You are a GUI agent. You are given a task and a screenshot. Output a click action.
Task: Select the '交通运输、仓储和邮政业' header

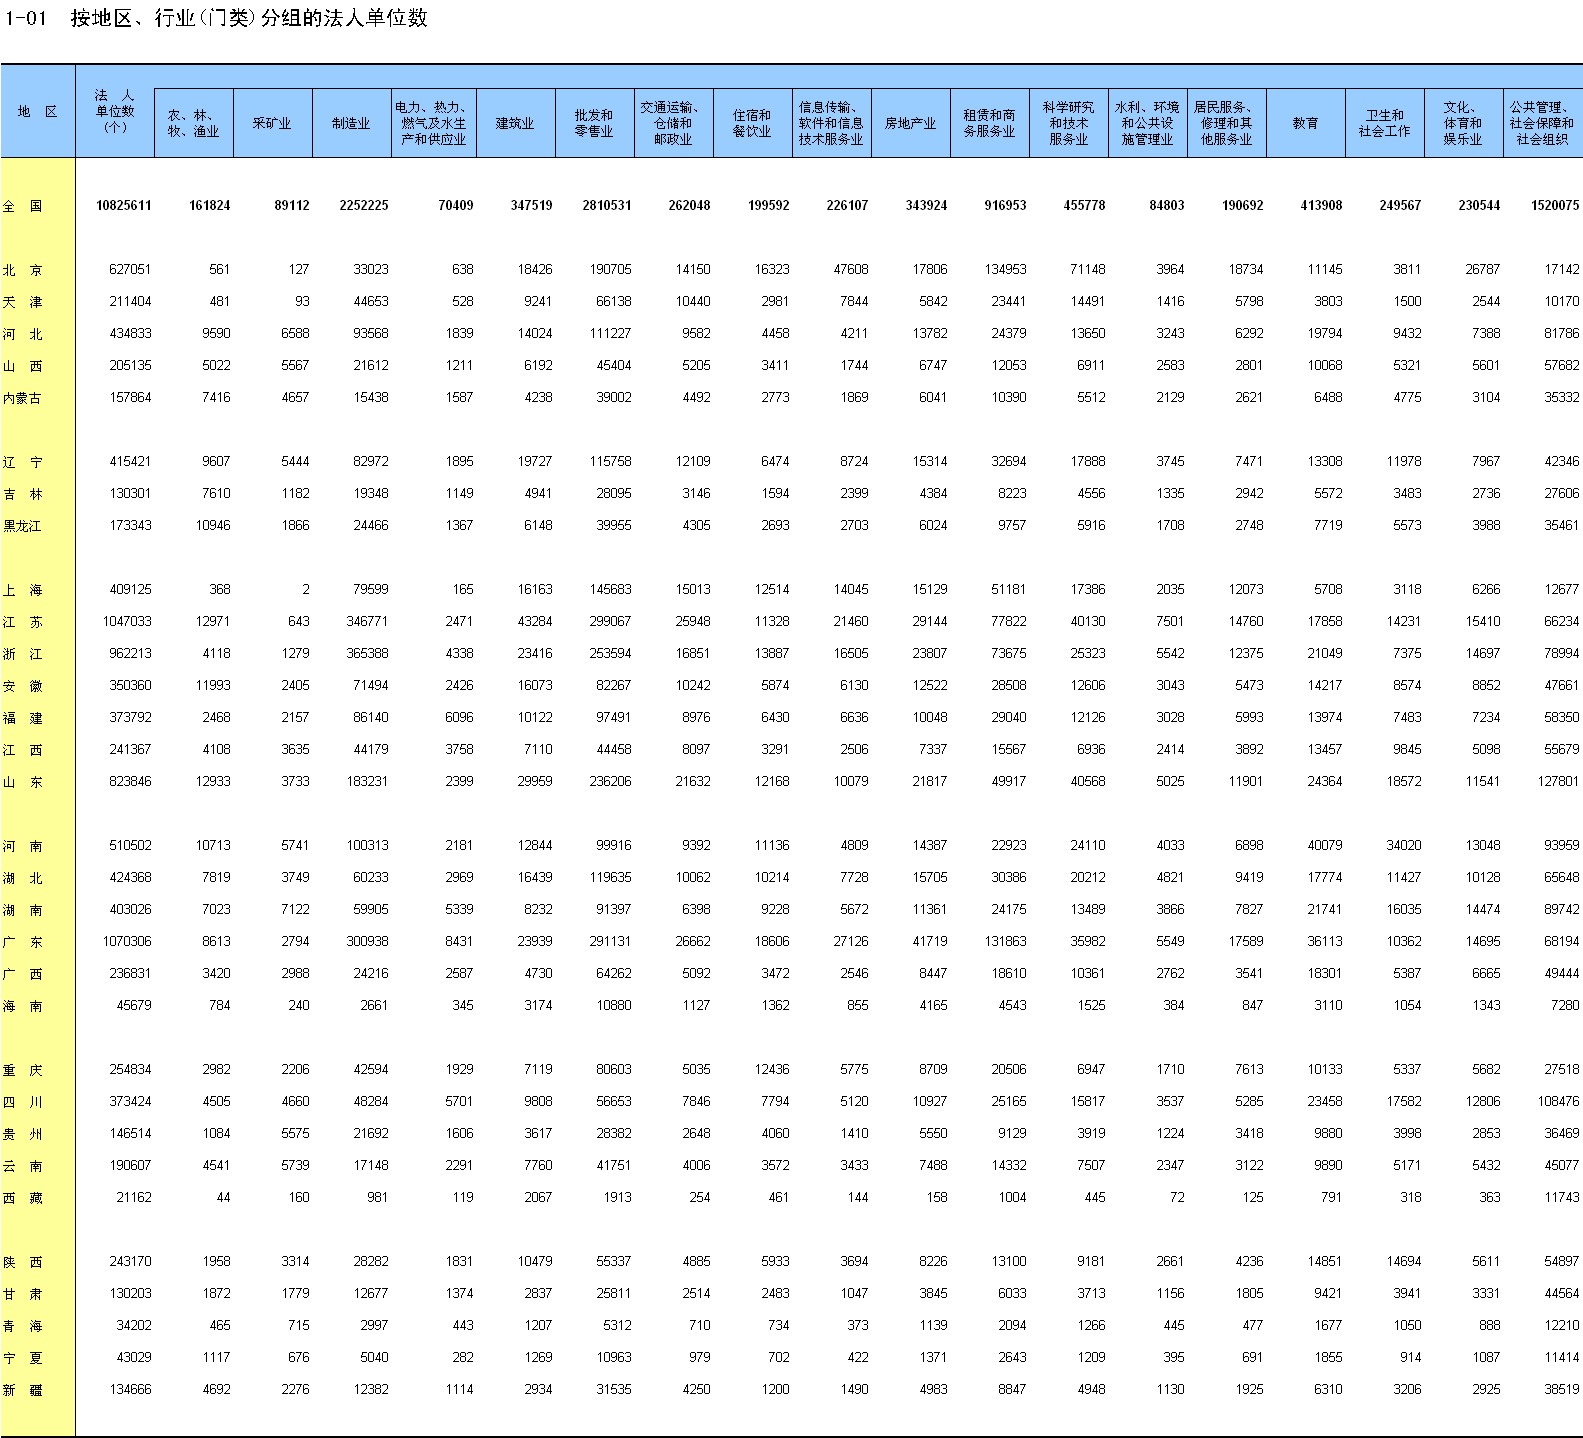pos(674,123)
